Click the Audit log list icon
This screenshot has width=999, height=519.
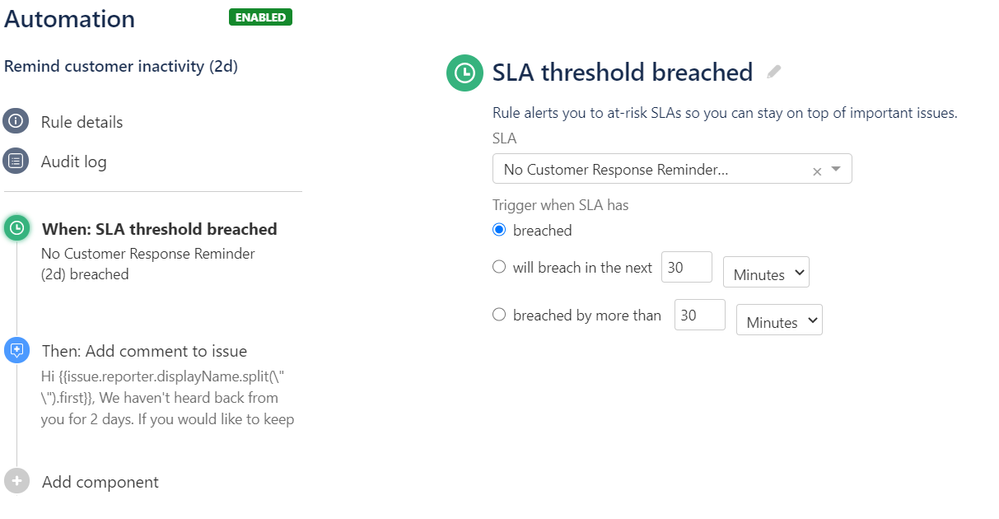tap(16, 161)
